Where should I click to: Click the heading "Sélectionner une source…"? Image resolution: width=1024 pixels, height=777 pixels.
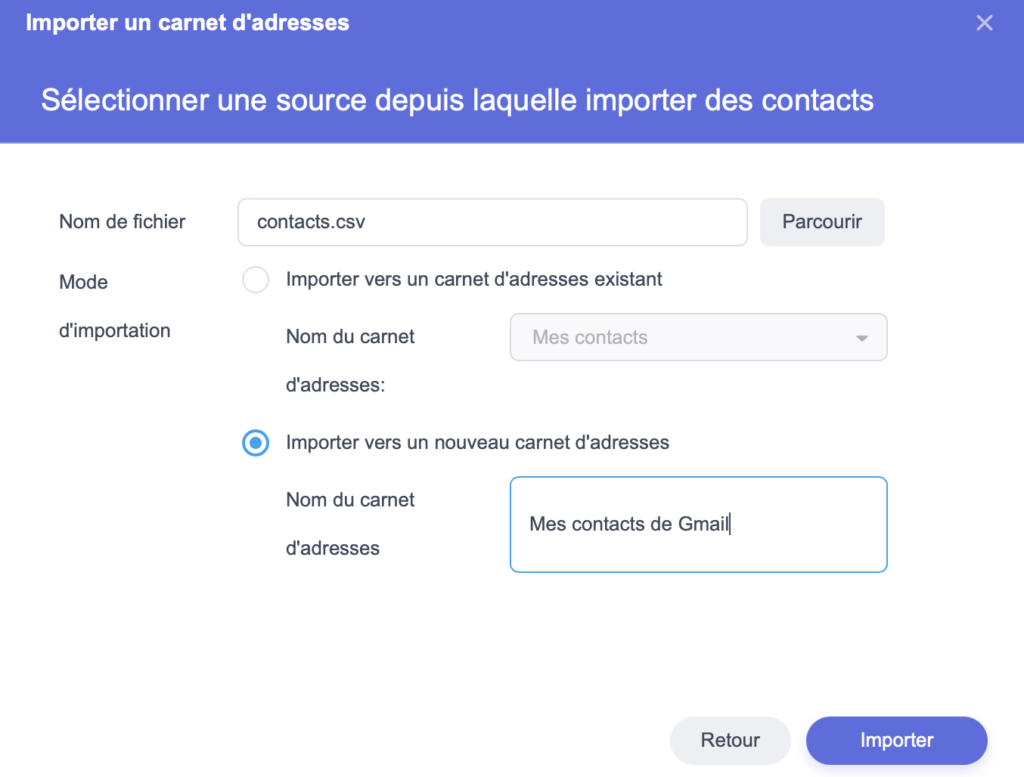tap(457, 100)
